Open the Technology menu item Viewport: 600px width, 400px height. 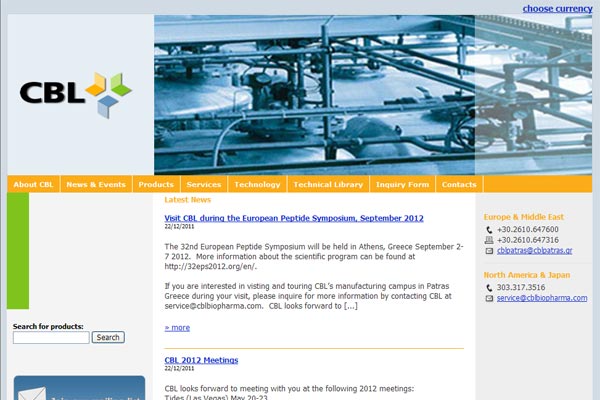click(257, 184)
